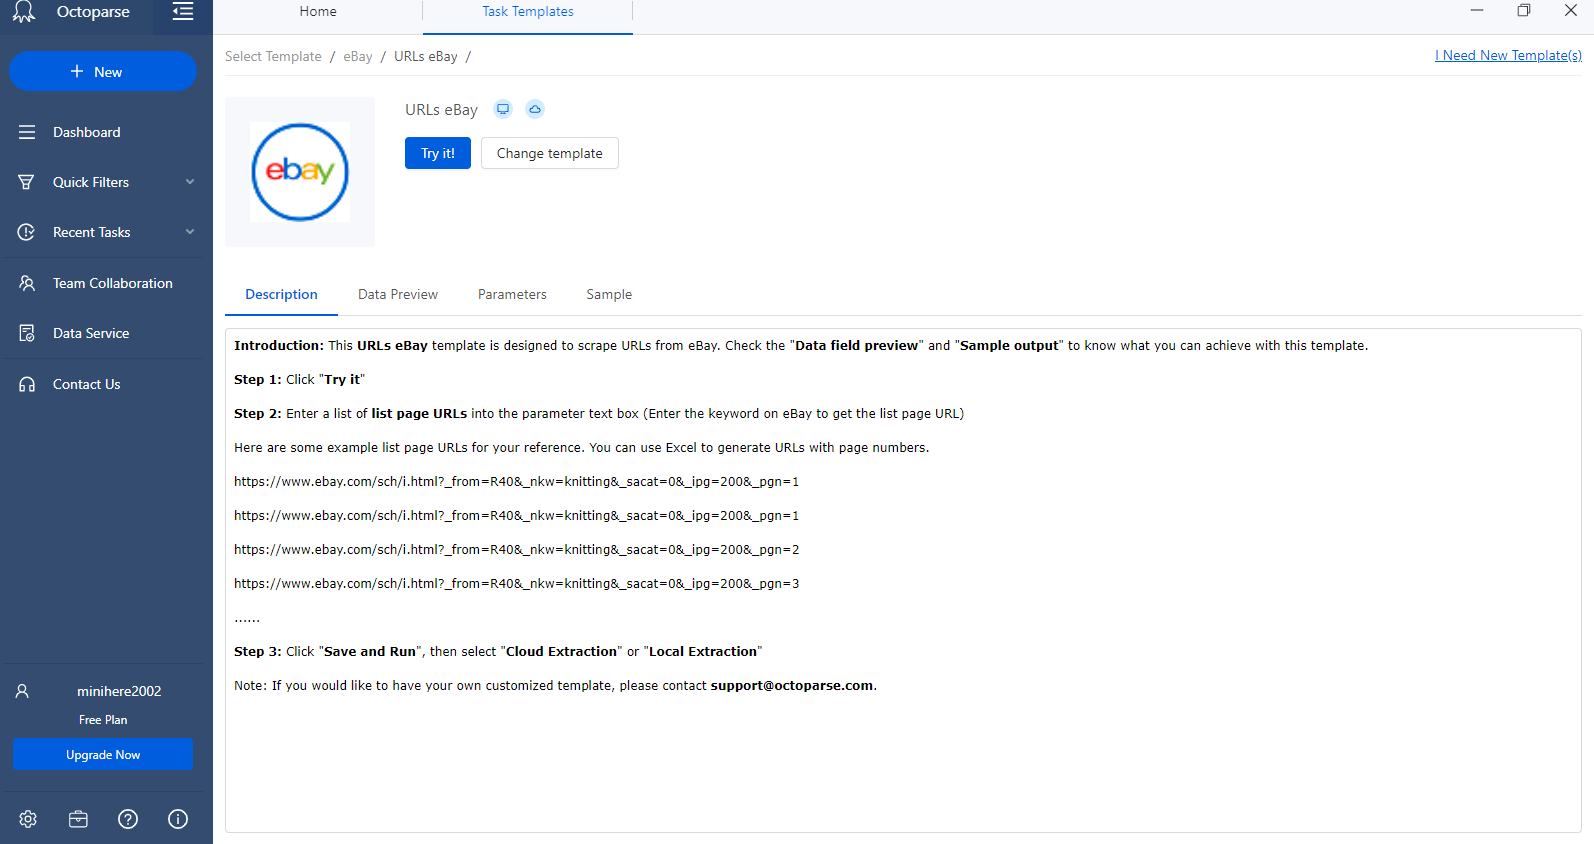Open the Sample tab

click(609, 295)
